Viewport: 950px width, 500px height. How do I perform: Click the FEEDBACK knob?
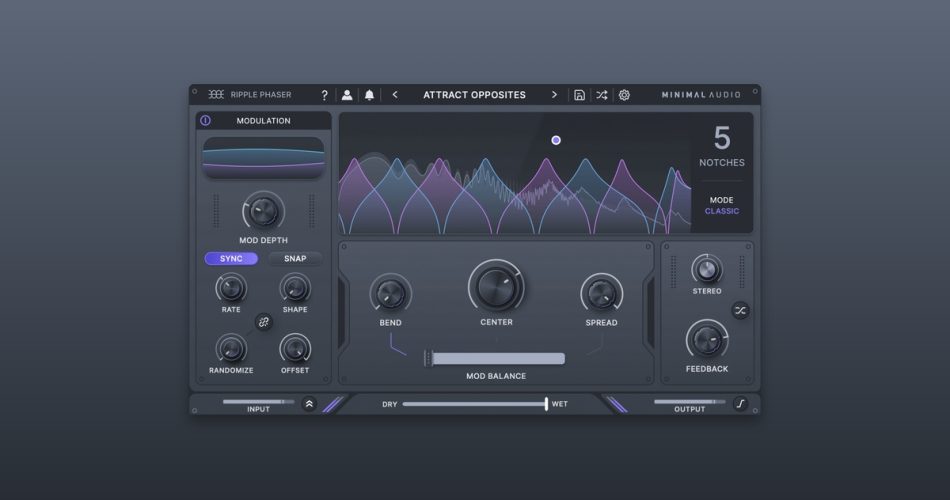pyautogui.click(x=707, y=340)
